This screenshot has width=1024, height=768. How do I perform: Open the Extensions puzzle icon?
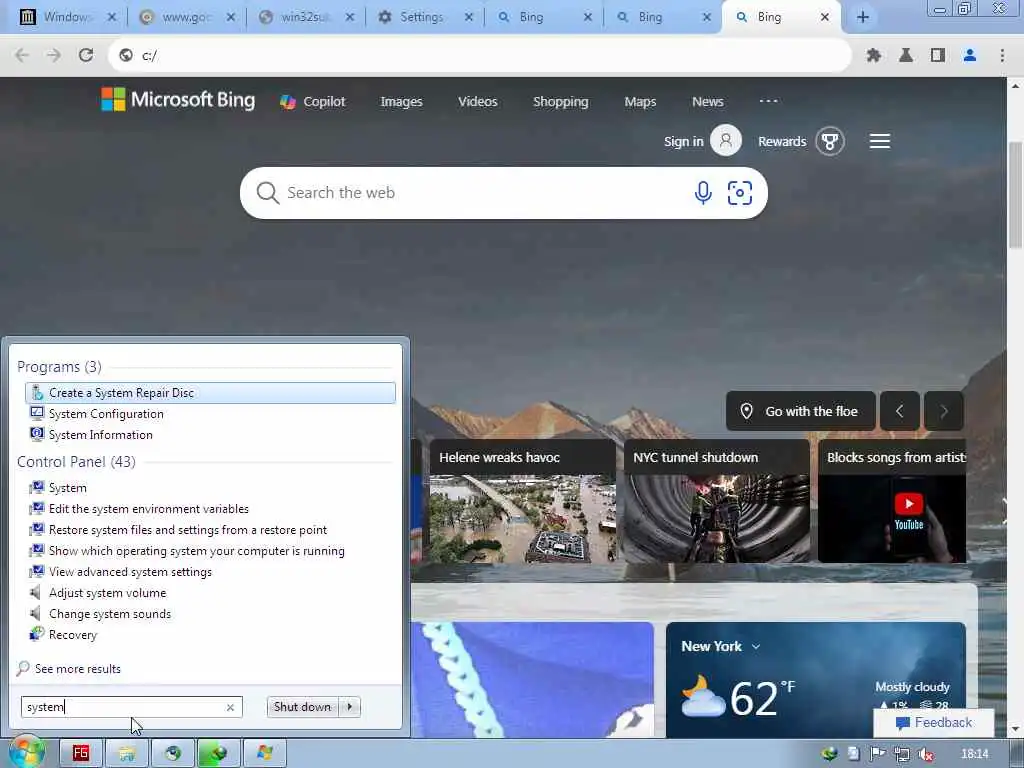pyautogui.click(x=874, y=56)
